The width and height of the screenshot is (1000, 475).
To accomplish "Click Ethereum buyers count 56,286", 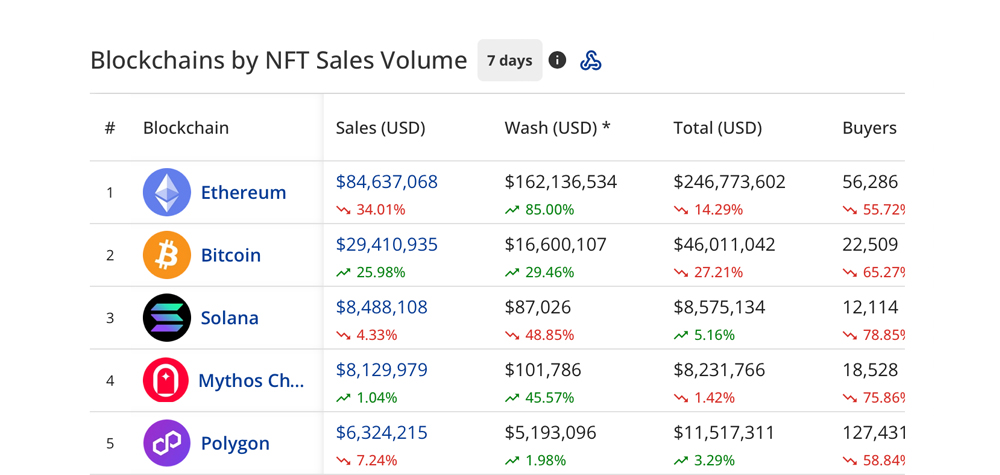I will pyautogui.click(x=871, y=182).
